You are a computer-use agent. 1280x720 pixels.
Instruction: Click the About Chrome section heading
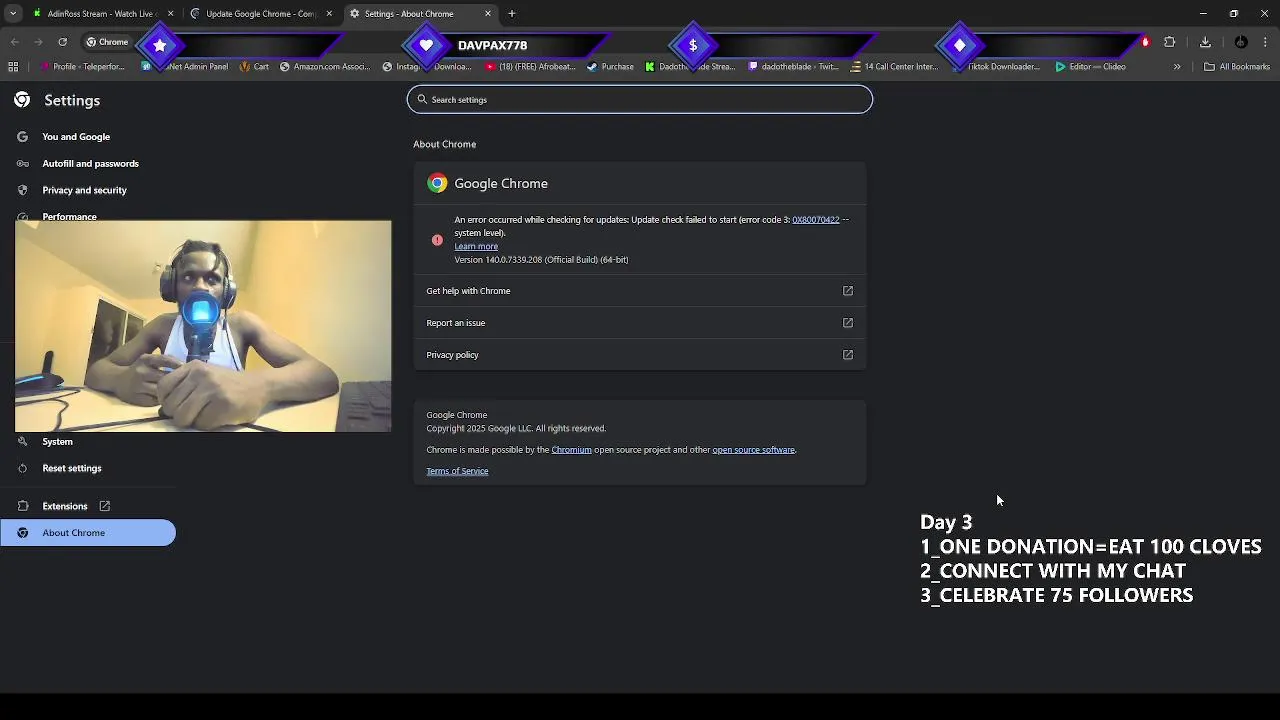[x=445, y=144]
